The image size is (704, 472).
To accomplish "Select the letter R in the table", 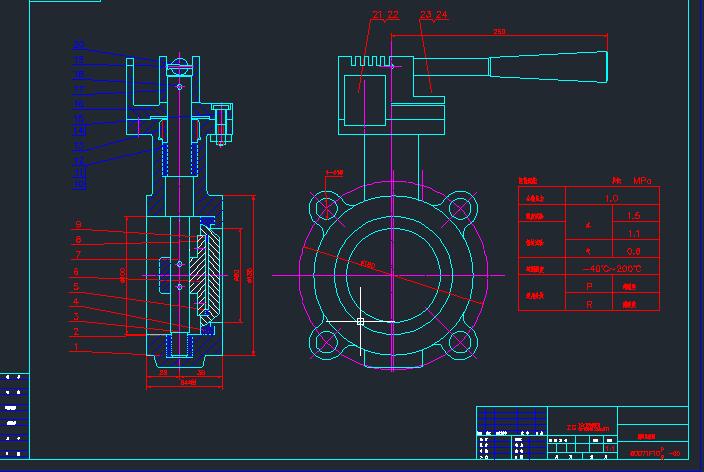I will point(589,304).
